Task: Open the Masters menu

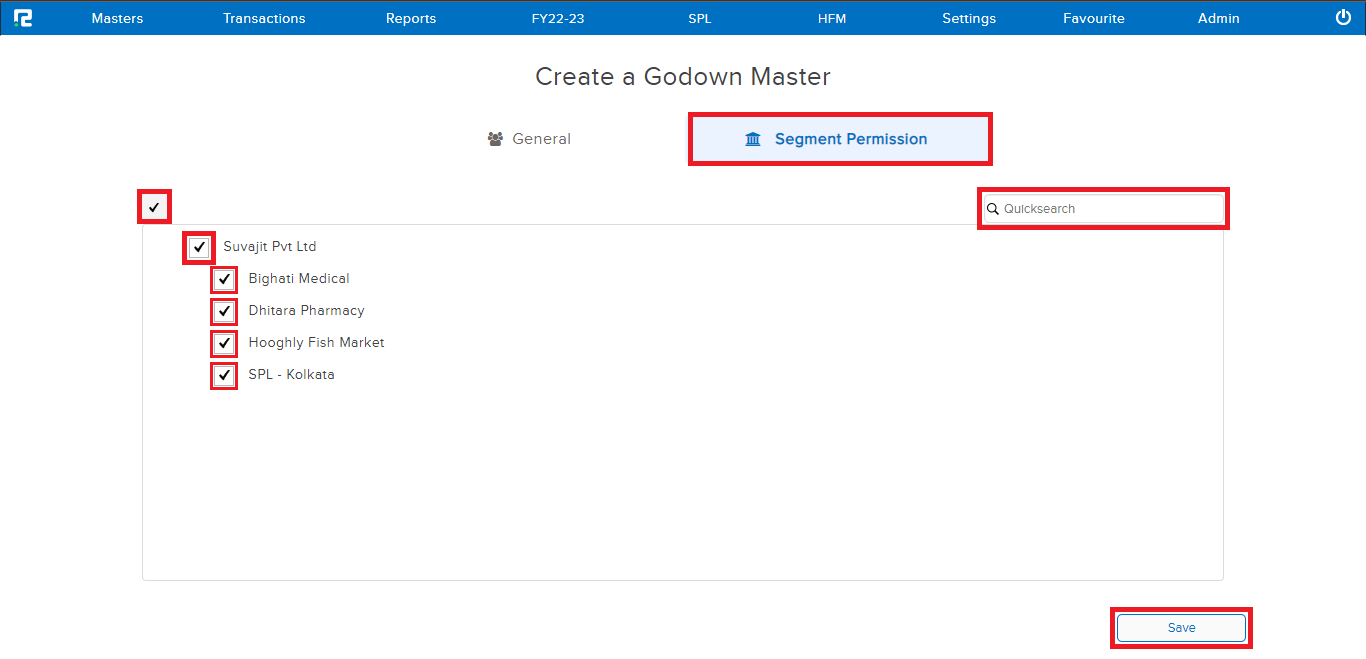Action: (117, 18)
